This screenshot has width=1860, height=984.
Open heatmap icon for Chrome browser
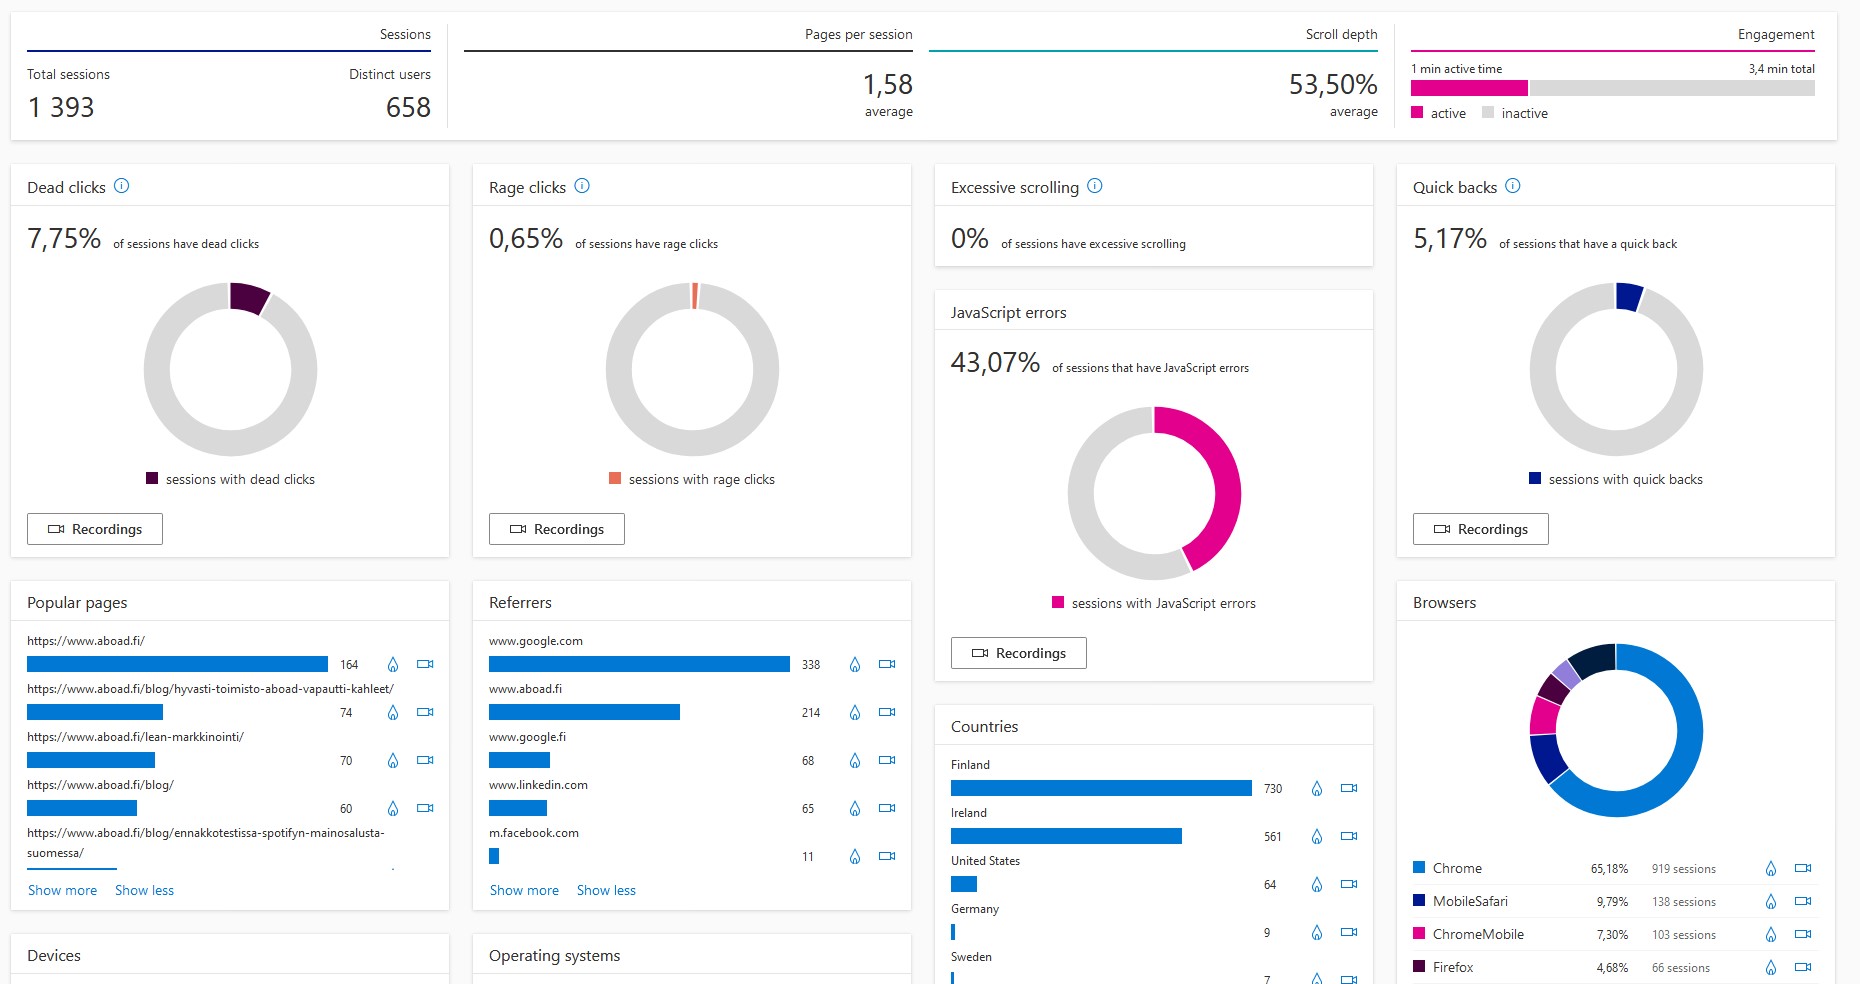coord(1771,868)
